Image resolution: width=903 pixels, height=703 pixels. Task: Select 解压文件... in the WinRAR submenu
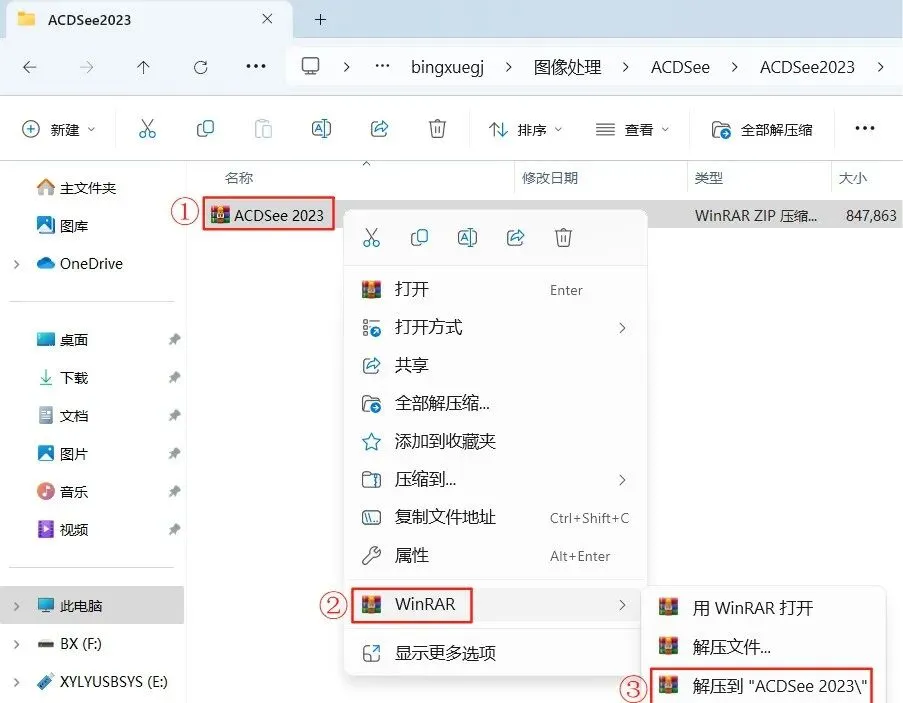pyautogui.click(x=763, y=647)
